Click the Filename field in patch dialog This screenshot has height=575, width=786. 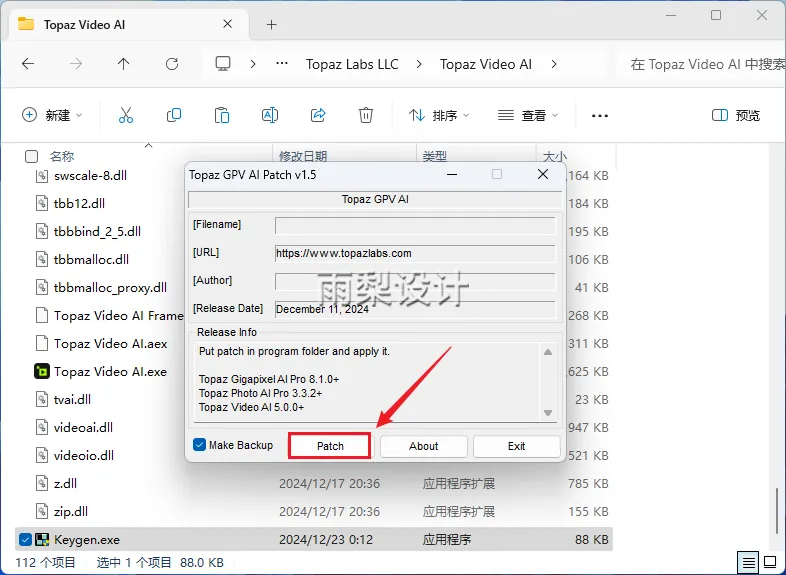point(415,225)
